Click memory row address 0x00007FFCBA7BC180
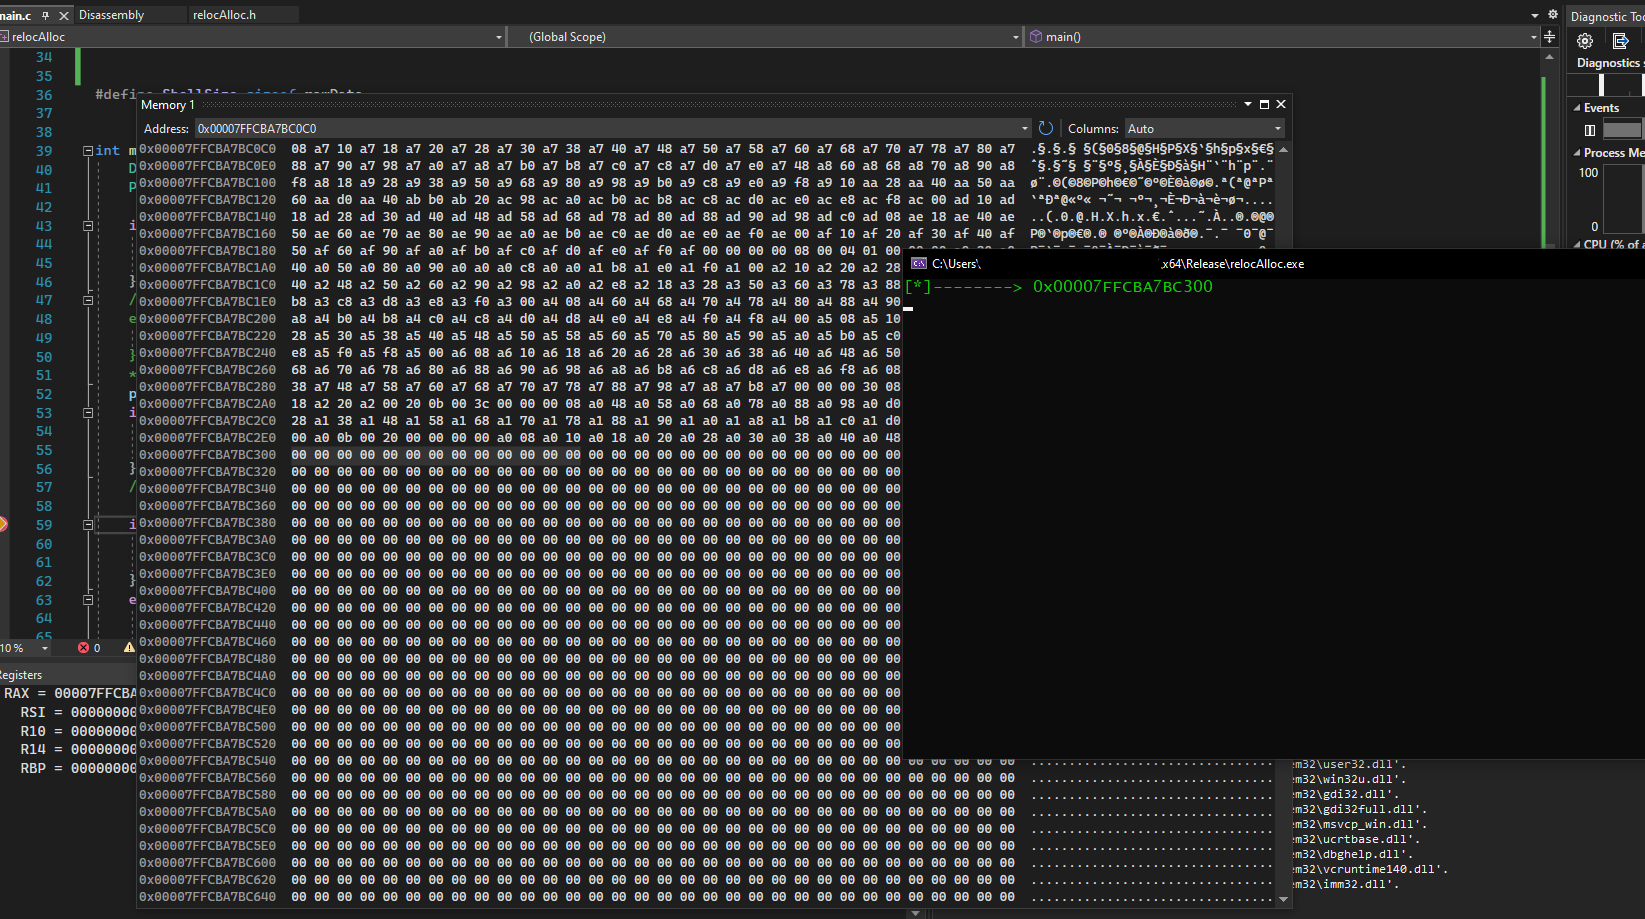The height and width of the screenshot is (919, 1645). coord(207,250)
